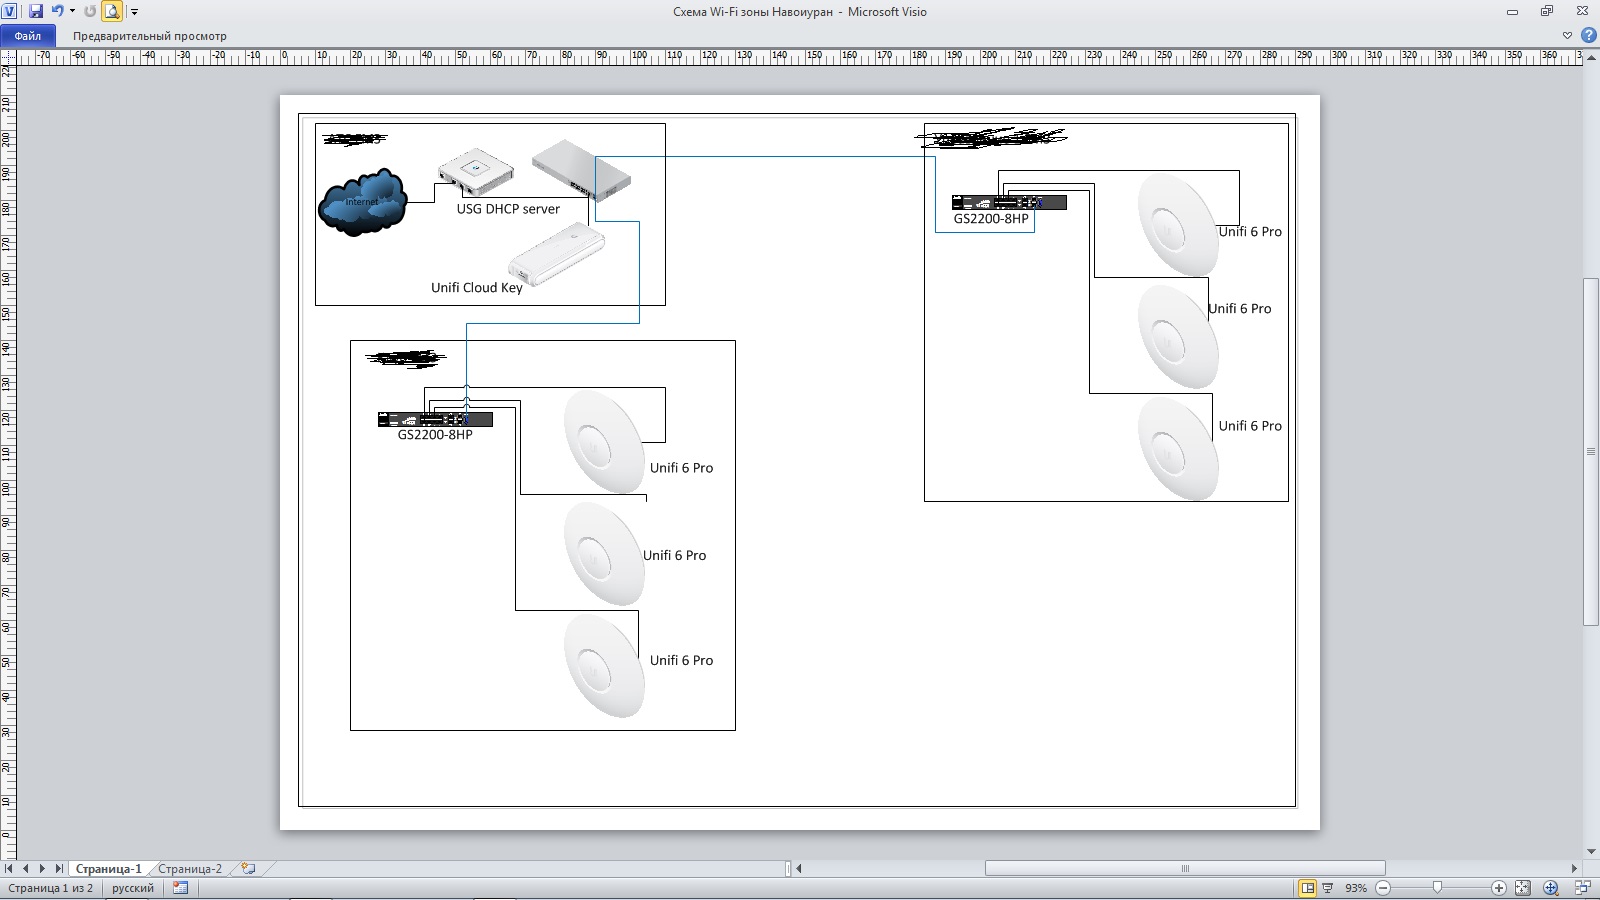
Task: Switch to the Предварительный просмотр tab
Action: point(150,35)
